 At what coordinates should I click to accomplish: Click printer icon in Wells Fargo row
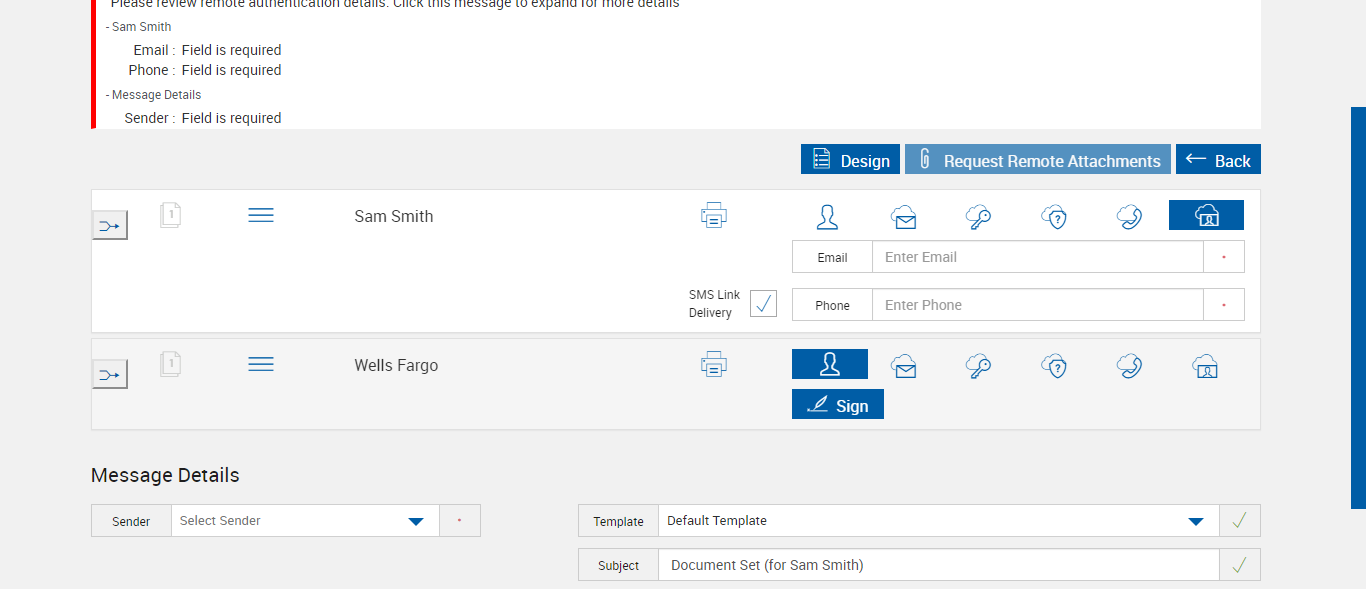coord(714,365)
